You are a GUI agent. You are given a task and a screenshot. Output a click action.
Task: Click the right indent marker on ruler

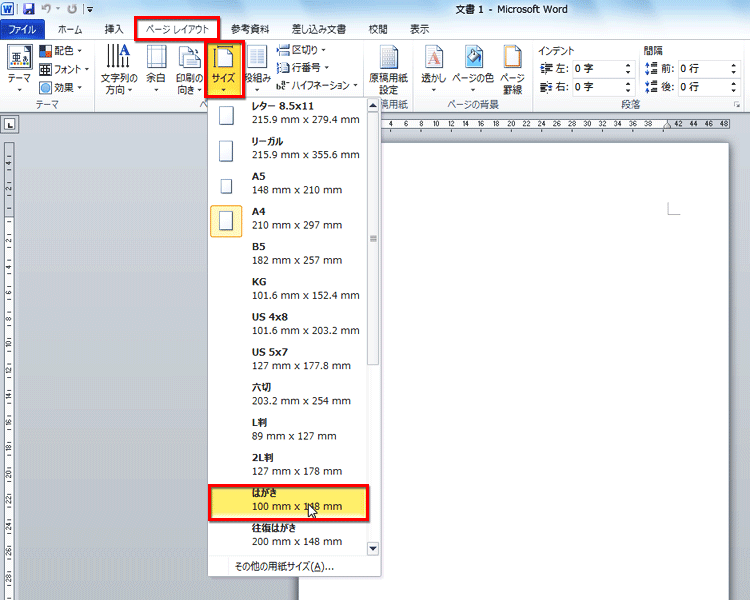pyautogui.click(x=667, y=125)
